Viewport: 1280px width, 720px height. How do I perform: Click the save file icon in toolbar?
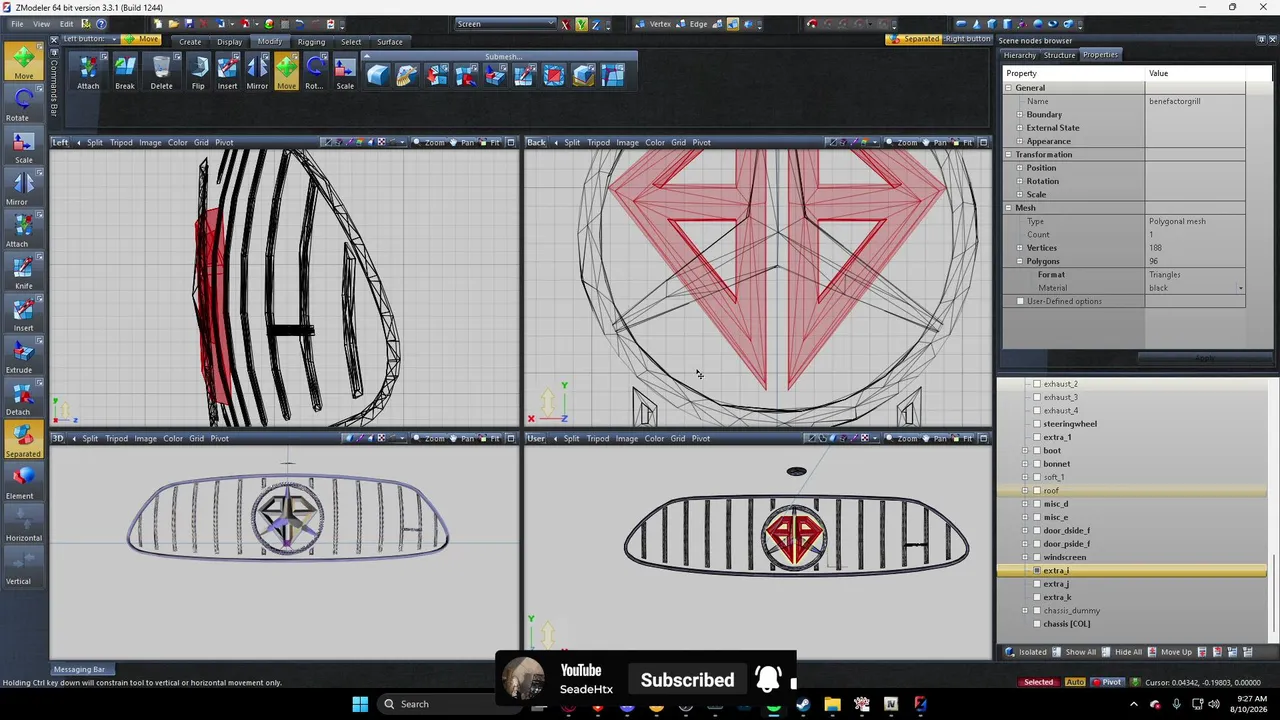coord(188,24)
